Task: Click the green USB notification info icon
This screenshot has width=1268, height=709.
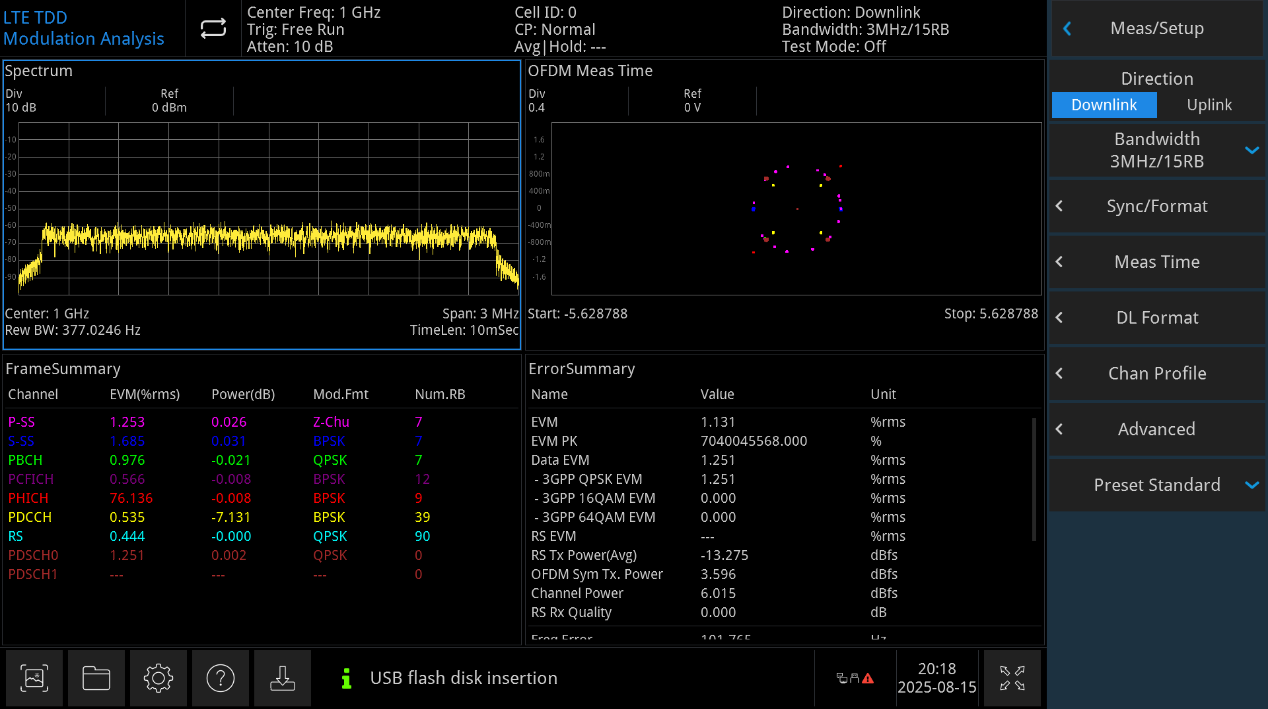Action: 346,678
